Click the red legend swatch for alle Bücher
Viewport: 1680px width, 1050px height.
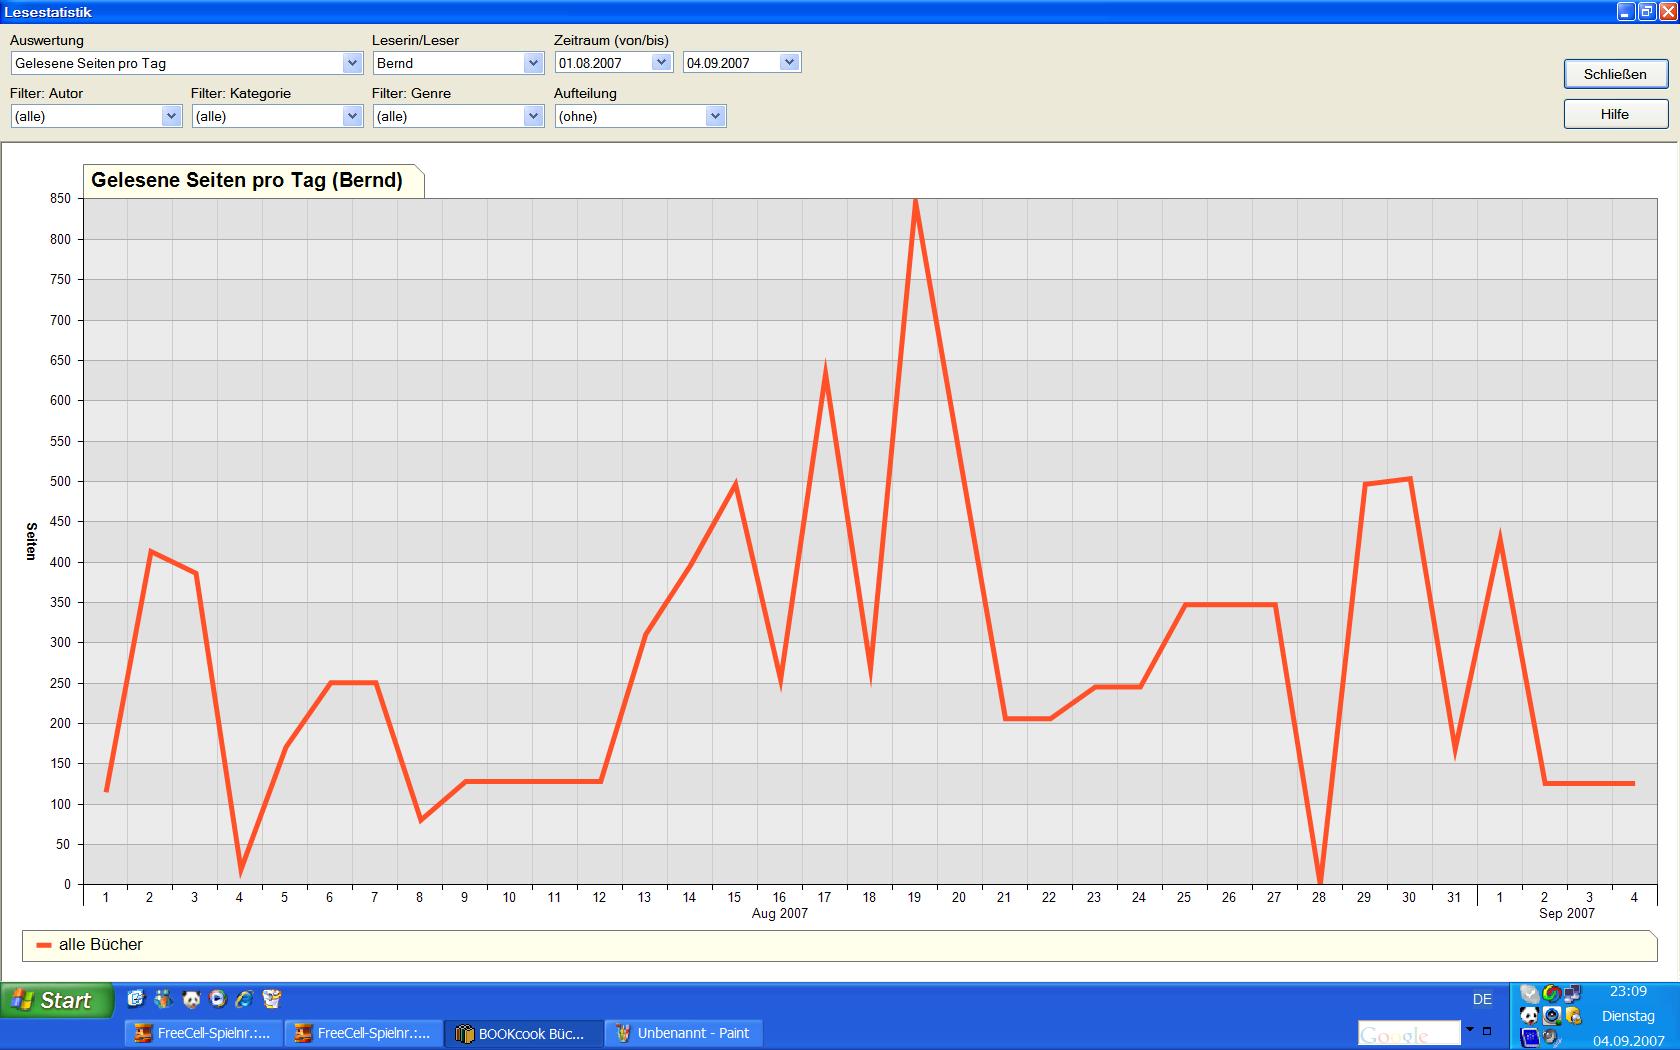click(44, 945)
